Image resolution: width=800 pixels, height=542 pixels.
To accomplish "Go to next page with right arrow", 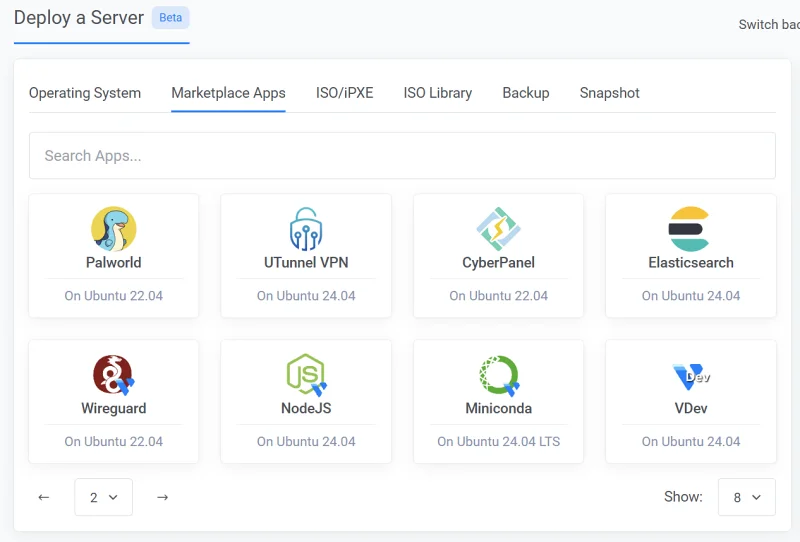I will point(162,497).
